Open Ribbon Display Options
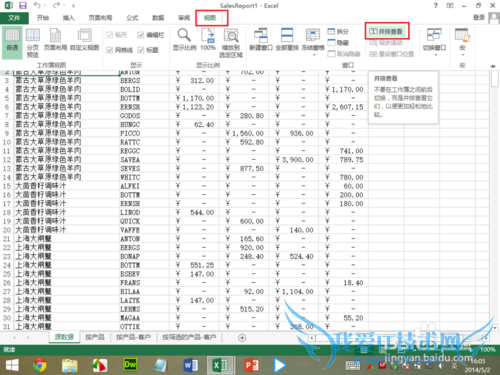 (x=450, y=6)
